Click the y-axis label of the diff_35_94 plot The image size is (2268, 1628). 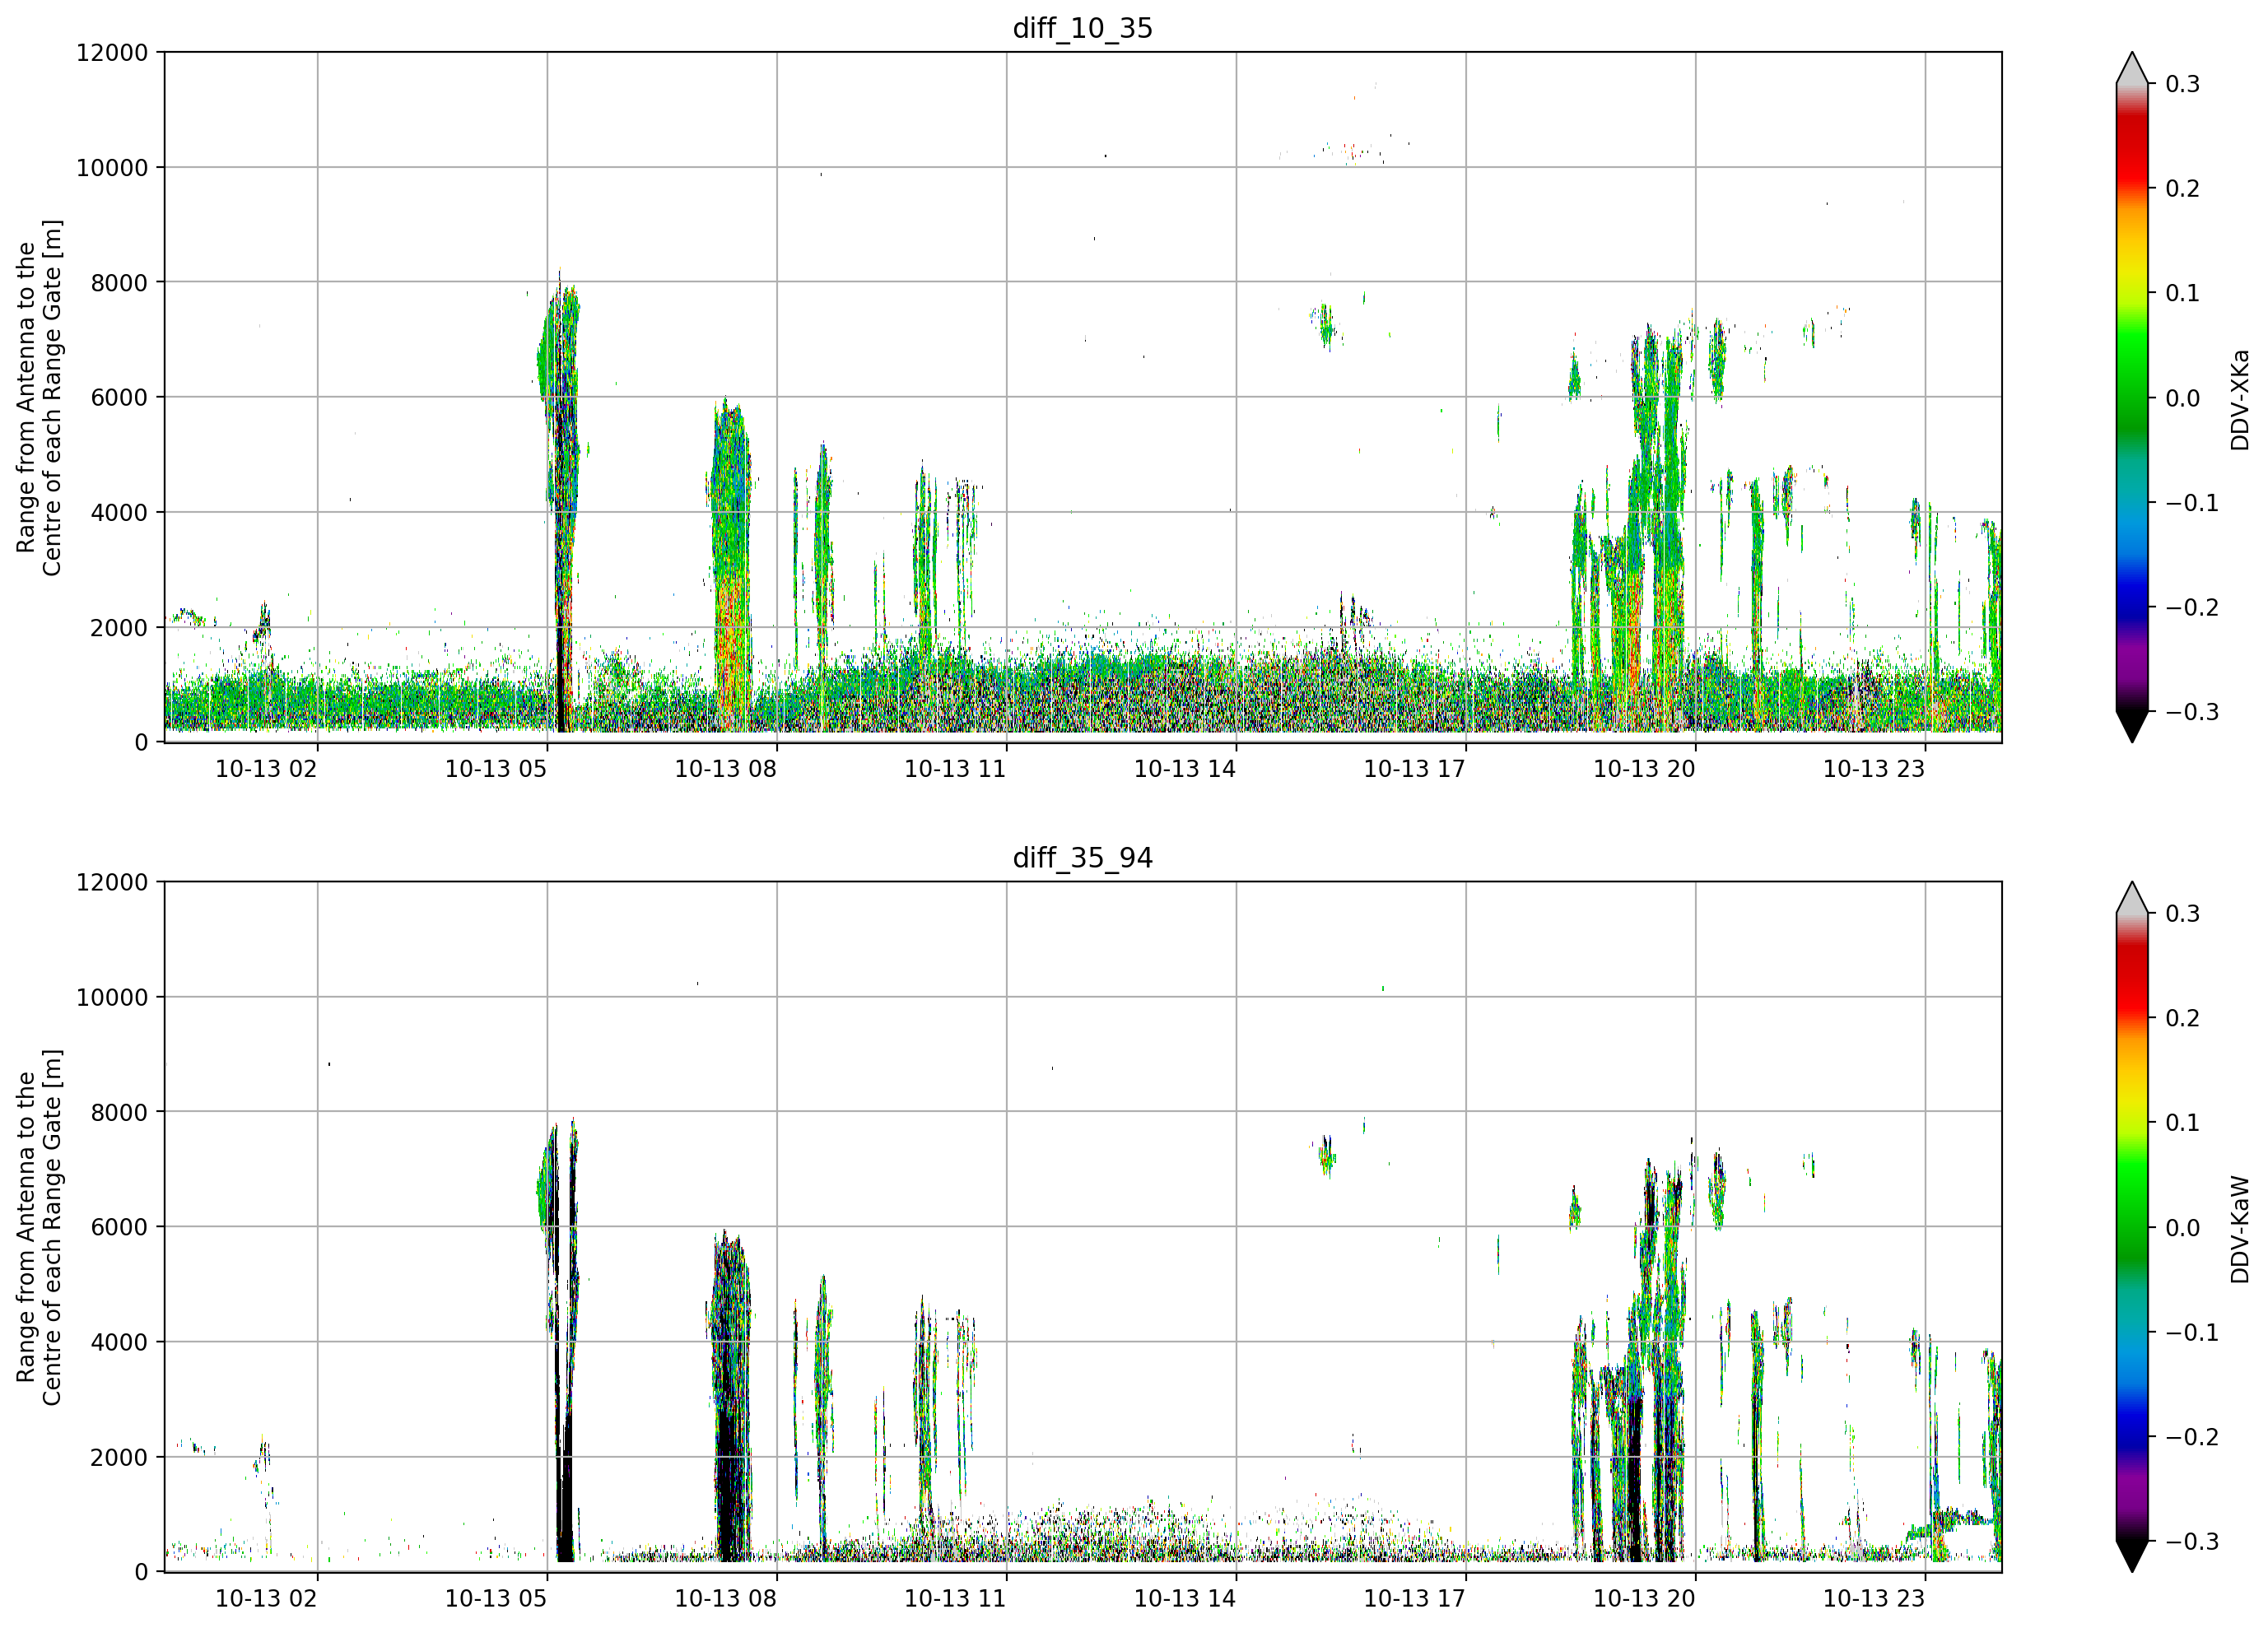point(39,1227)
